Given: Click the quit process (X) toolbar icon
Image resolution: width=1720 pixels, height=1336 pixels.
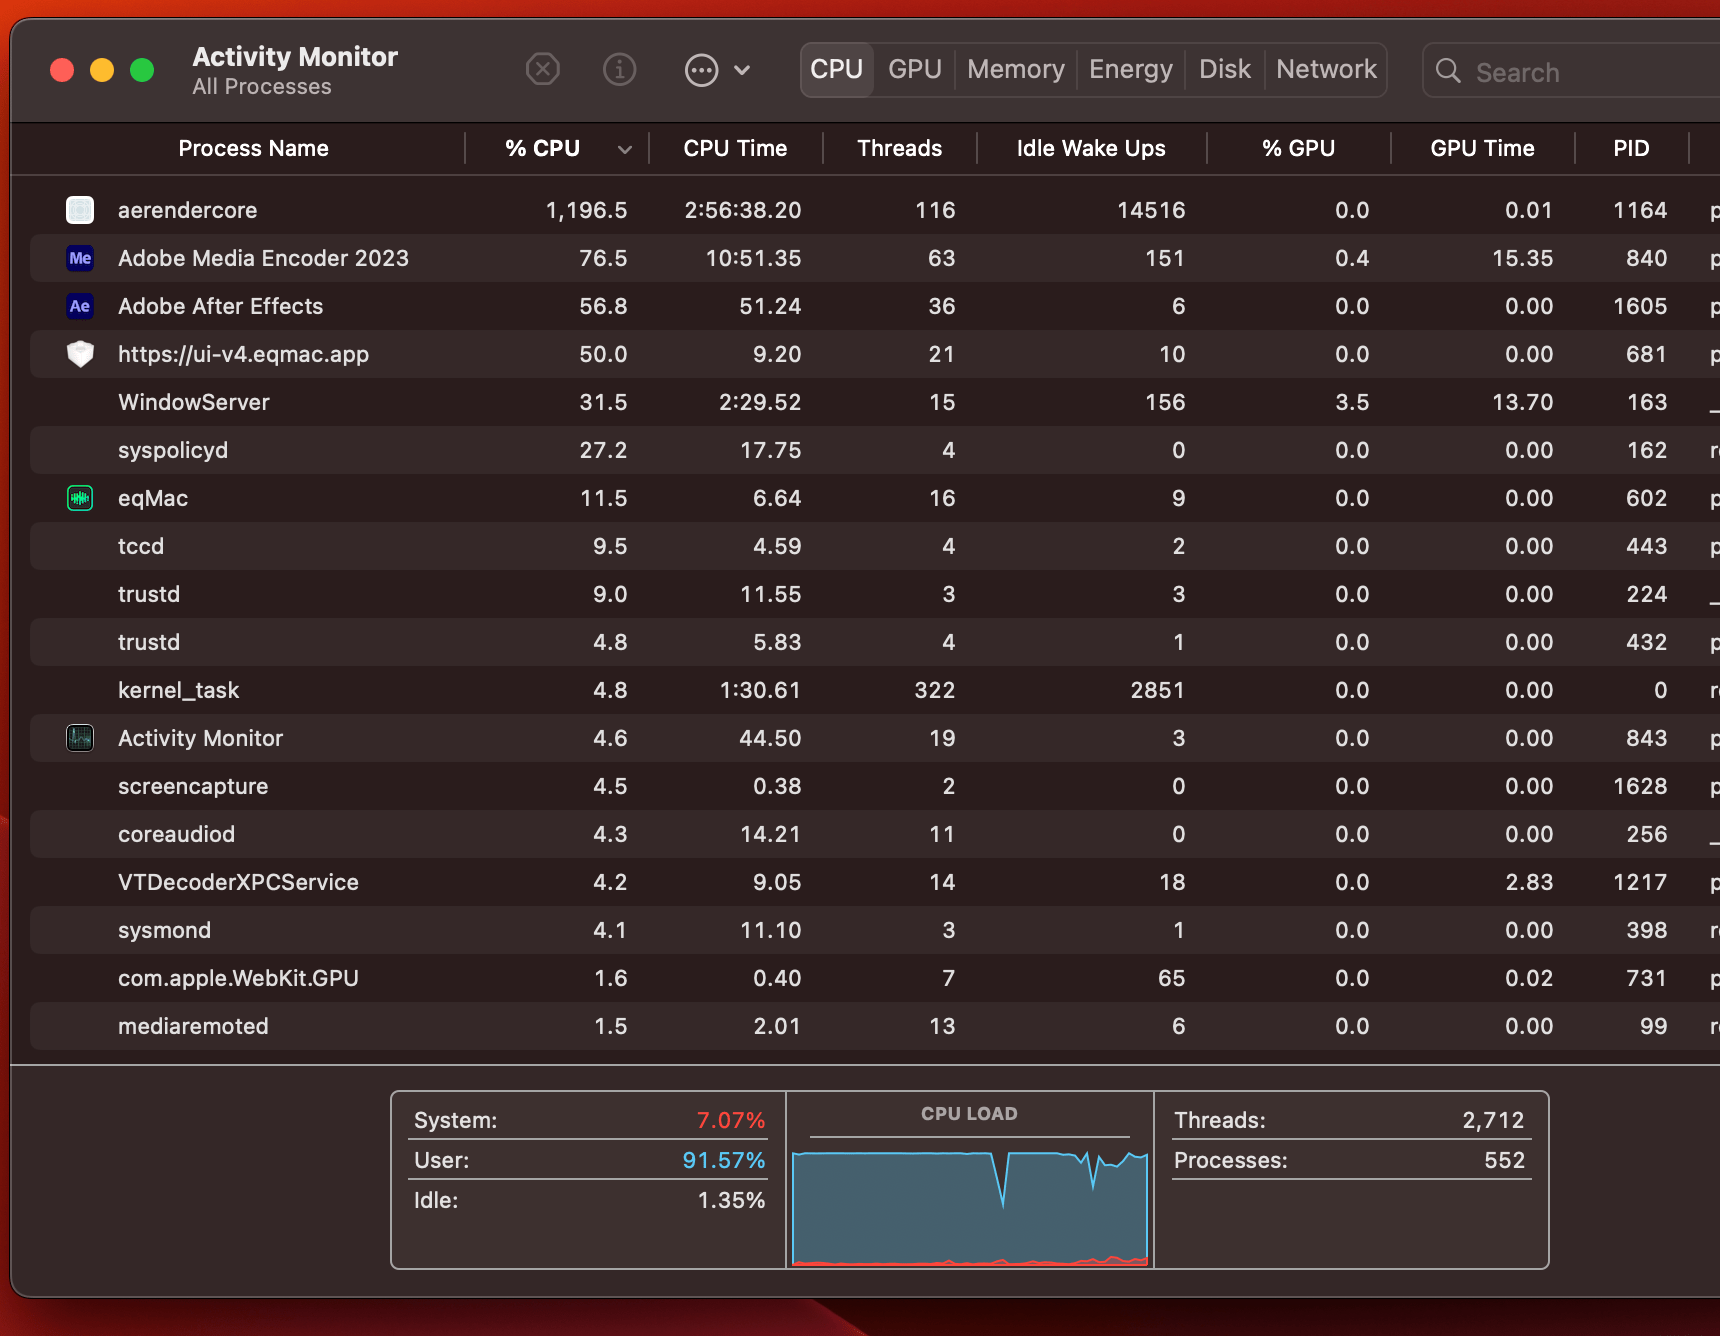Looking at the screenshot, I should pos(543,69).
